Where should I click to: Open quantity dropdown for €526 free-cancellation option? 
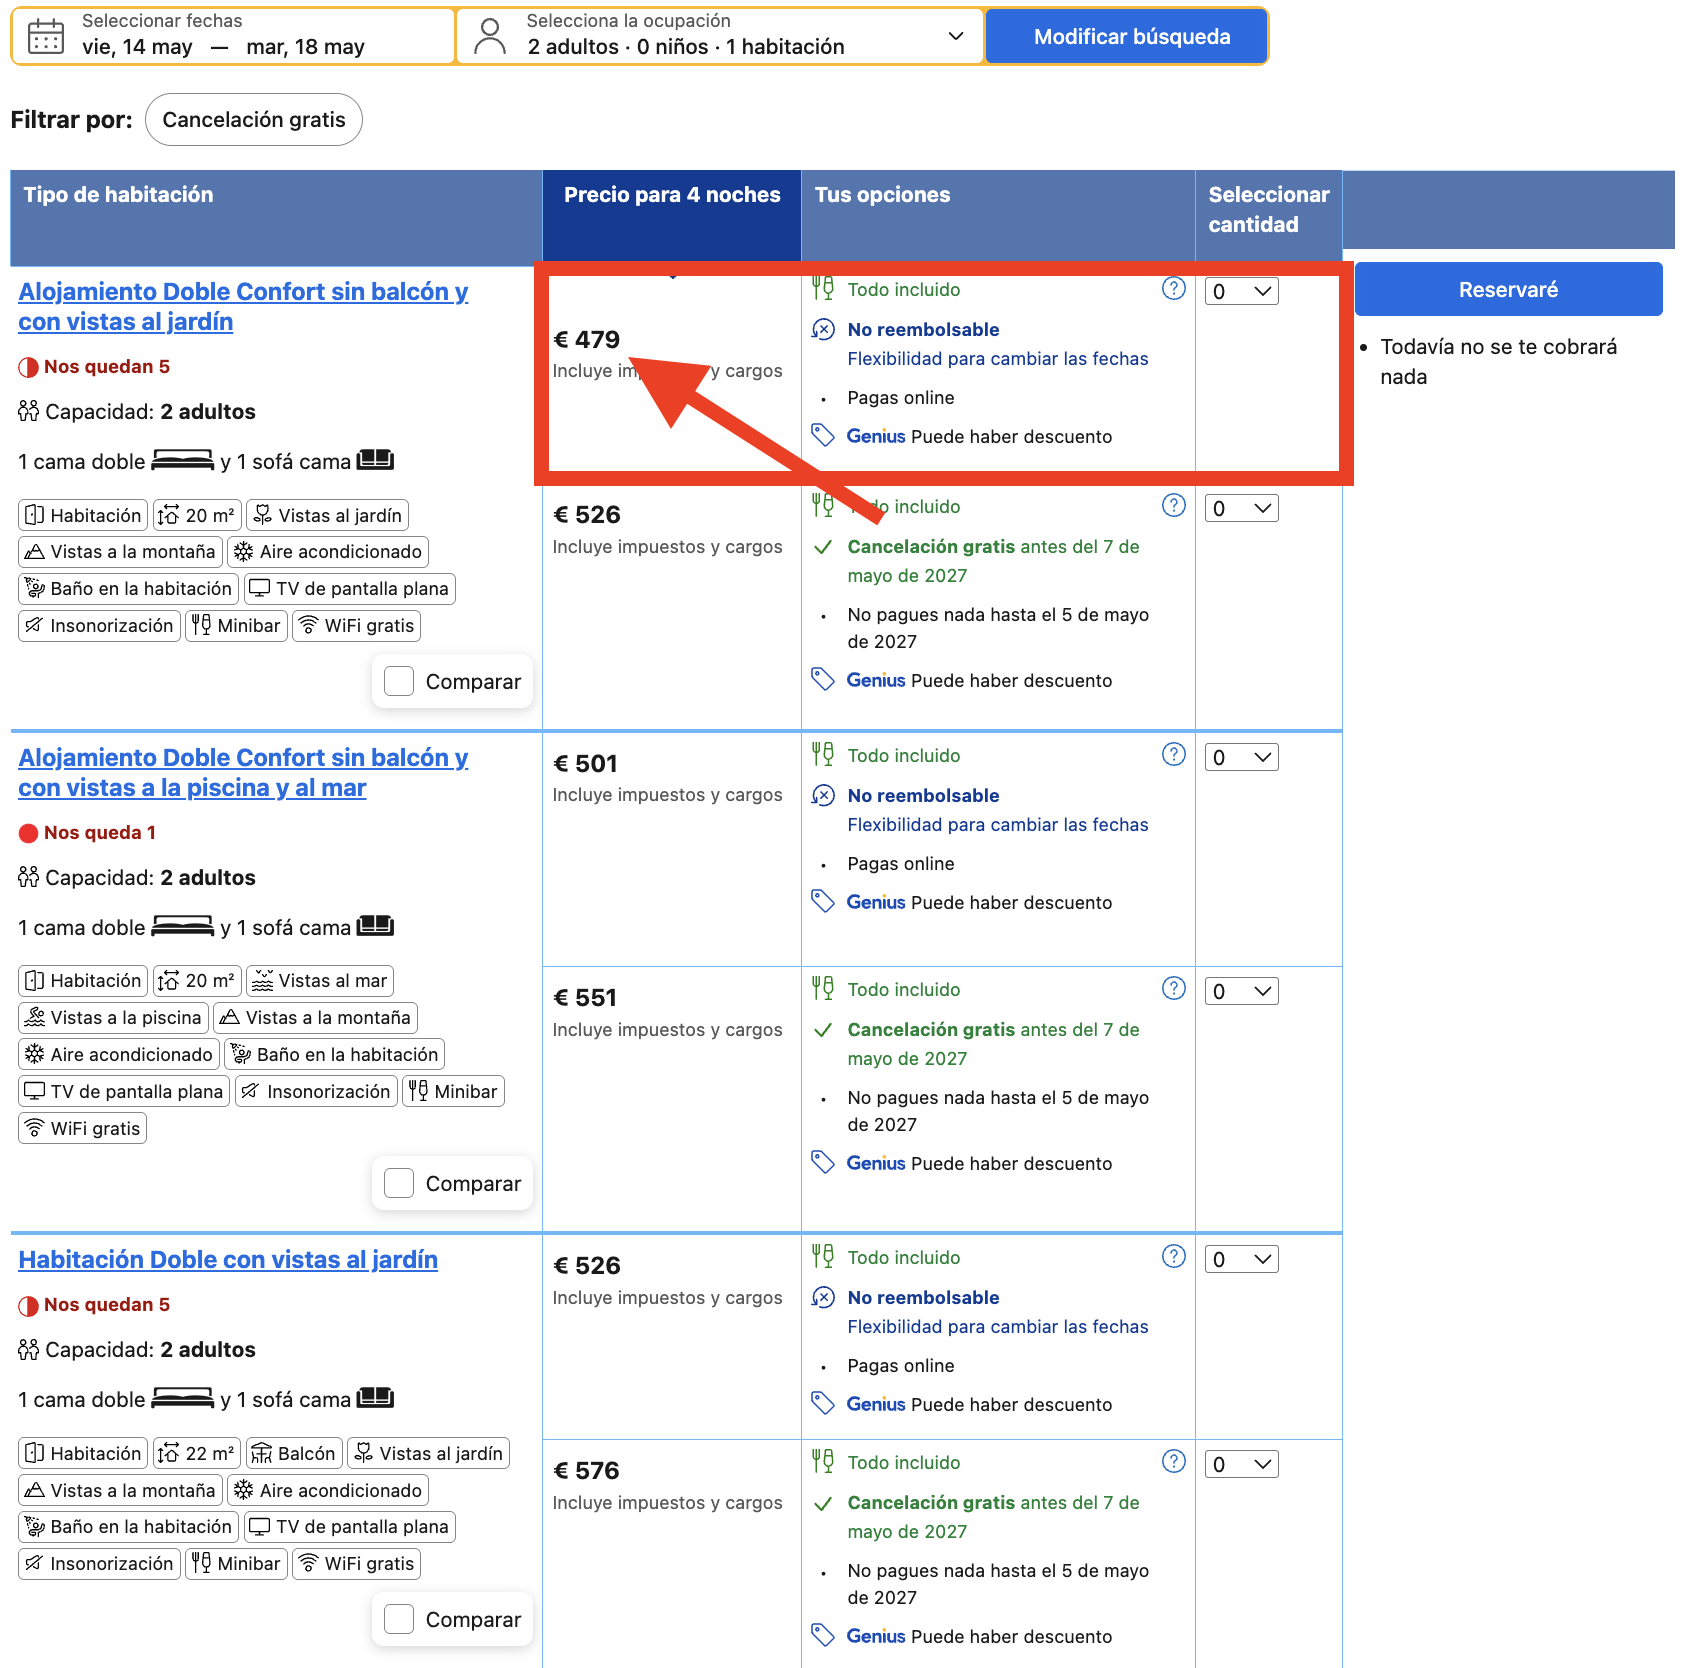tap(1242, 509)
